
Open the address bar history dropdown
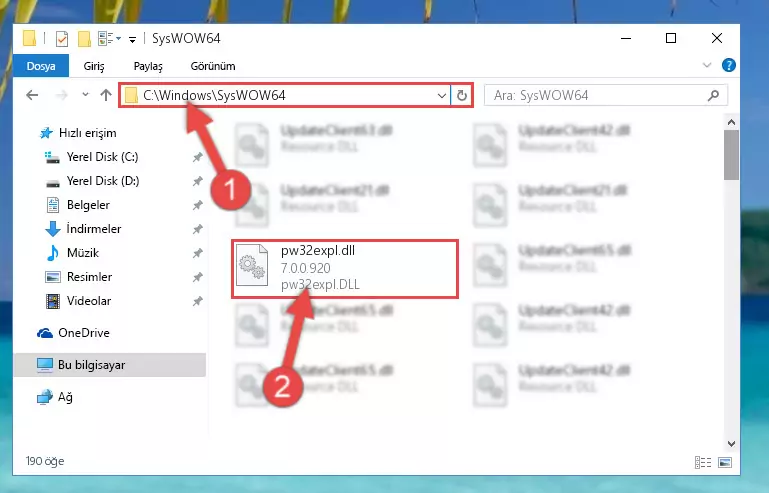point(441,96)
